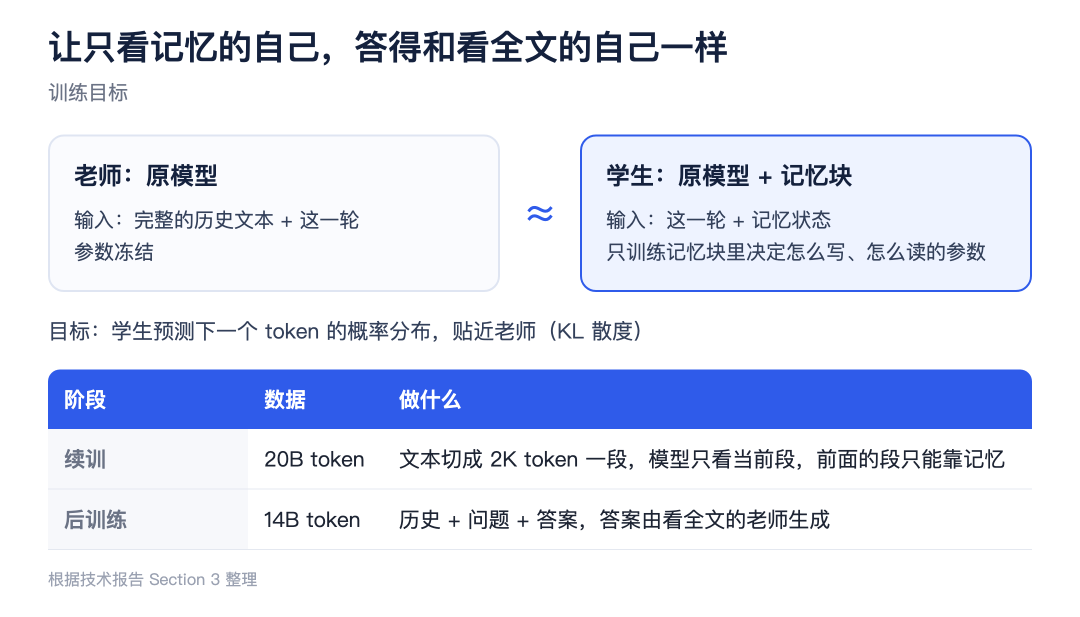1080x617 pixels.
Task: Click the 输入：完整的历史文本 line
Action: pyautogui.click(x=217, y=220)
